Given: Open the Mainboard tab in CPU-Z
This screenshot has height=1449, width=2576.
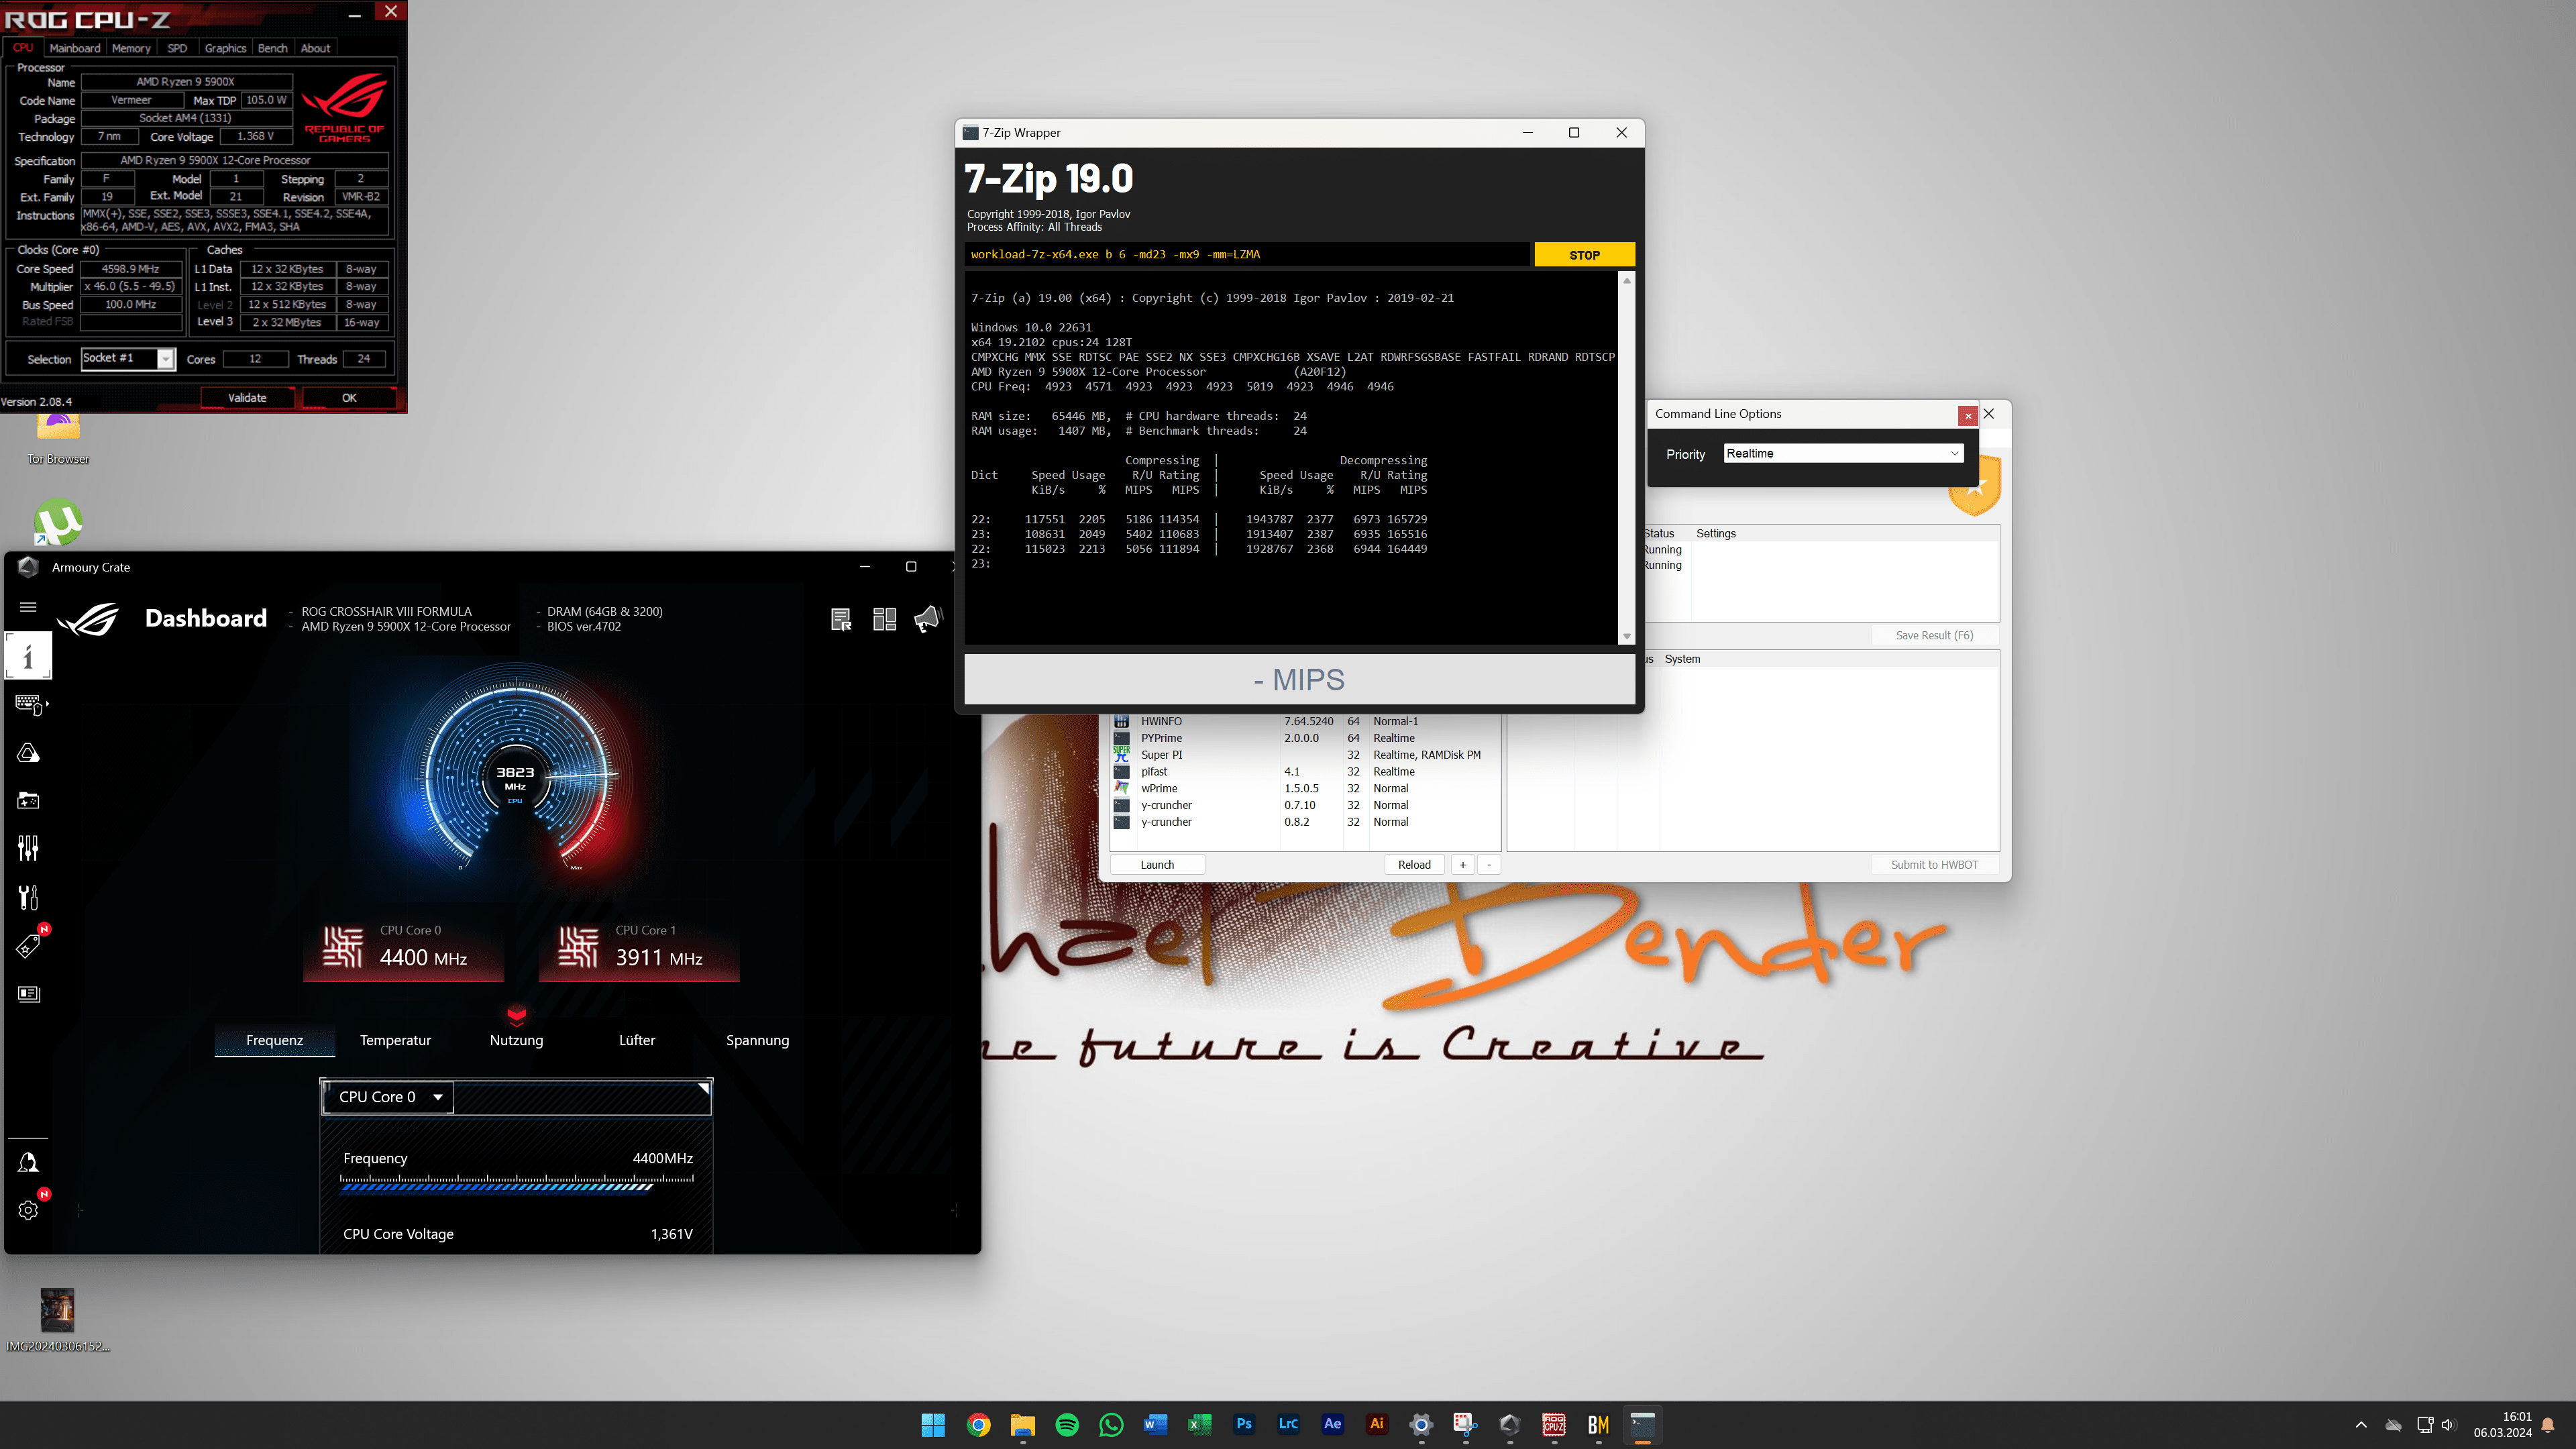Looking at the screenshot, I should pyautogui.click(x=75, y=48).
